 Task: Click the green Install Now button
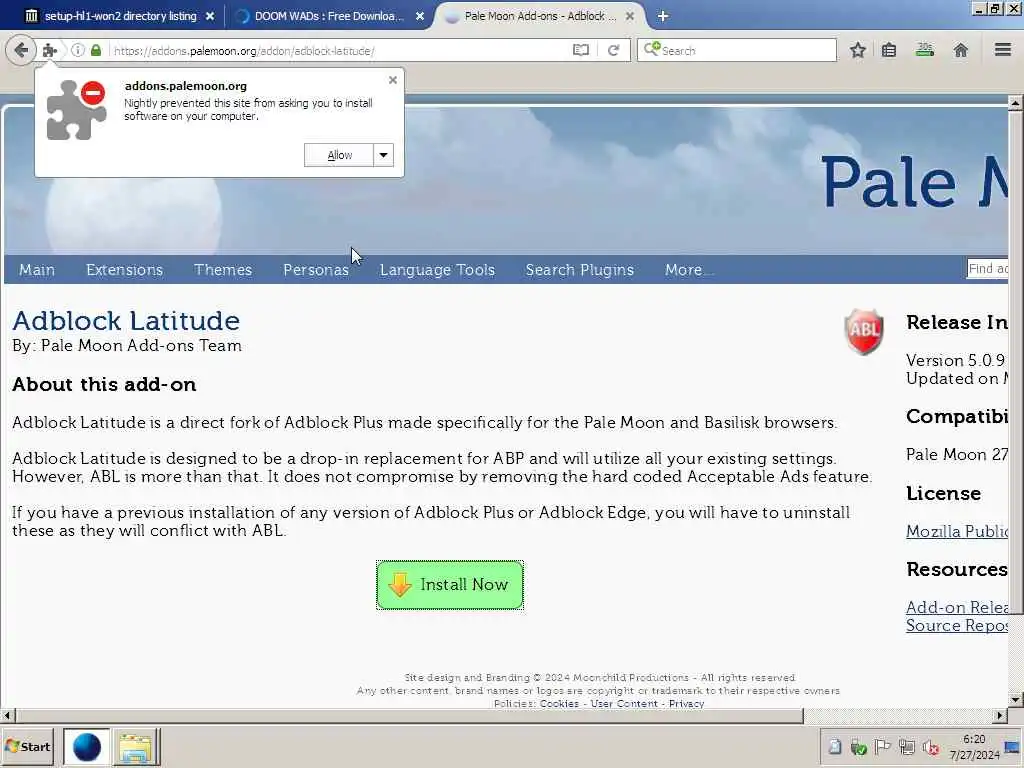[450, 584]
